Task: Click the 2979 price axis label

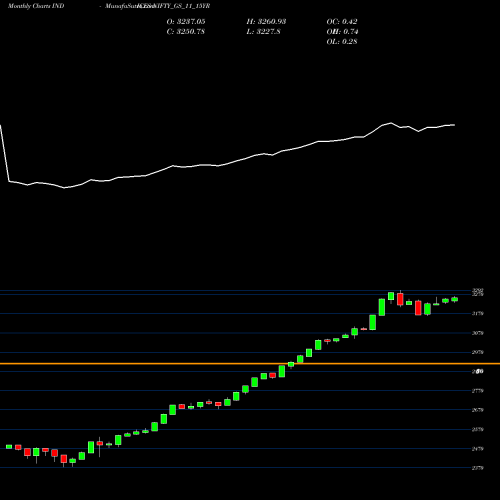Action: point(478,352)
